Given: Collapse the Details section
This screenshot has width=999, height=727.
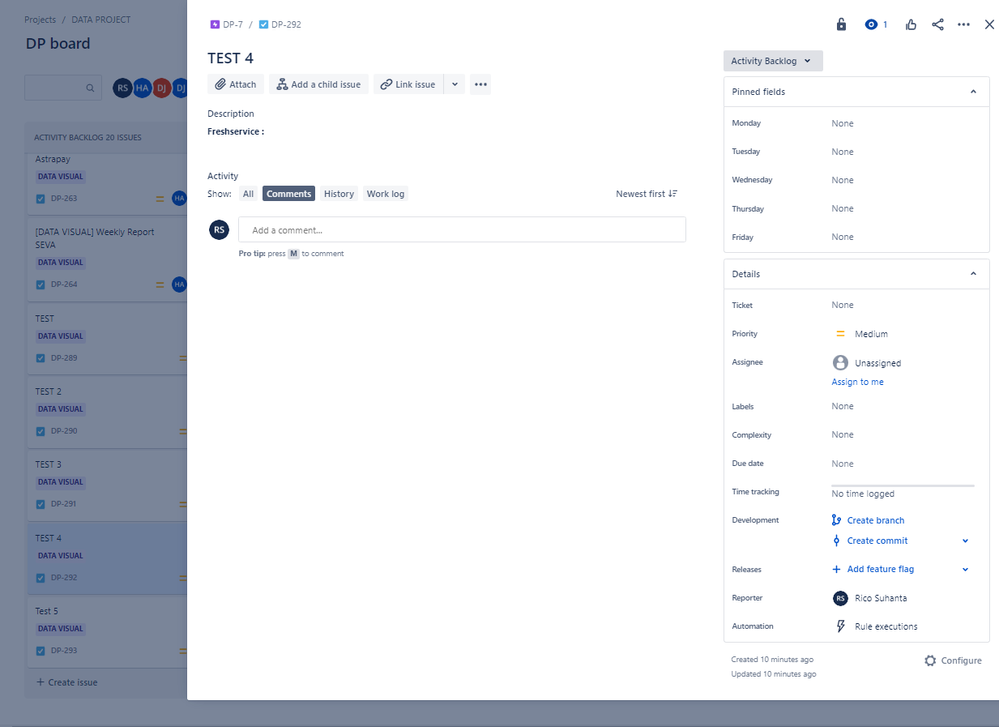Looking at the screenshot, I should [x=973, y=274].
